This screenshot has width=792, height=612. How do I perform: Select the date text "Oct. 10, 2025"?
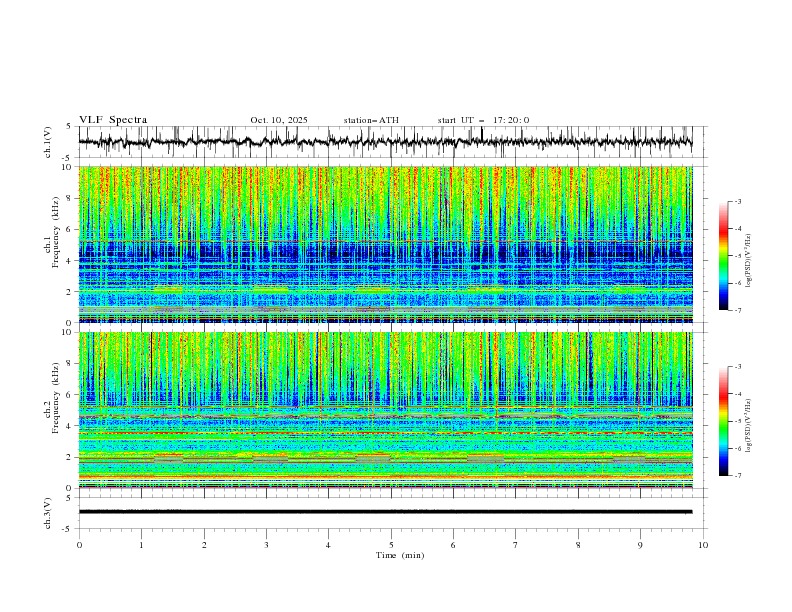(x=279, y=120)
